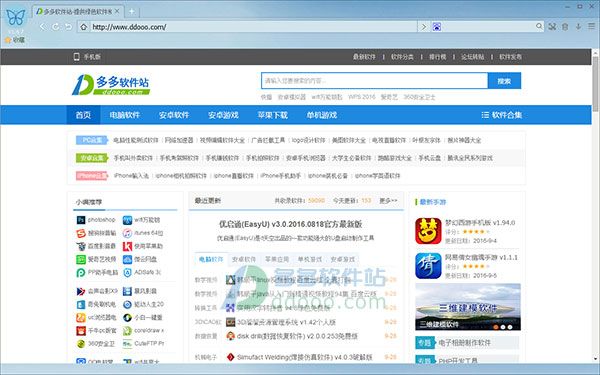The width and height of the screenshot is (600, 375).
Task: Select the 电脑软件 navigation item
Action: pyautogui.click(x=124, y=115)
